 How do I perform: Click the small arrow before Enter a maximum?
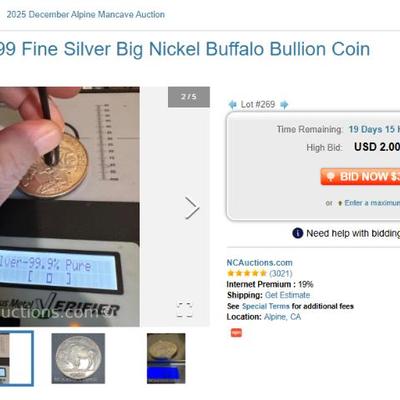click(340, 203)
